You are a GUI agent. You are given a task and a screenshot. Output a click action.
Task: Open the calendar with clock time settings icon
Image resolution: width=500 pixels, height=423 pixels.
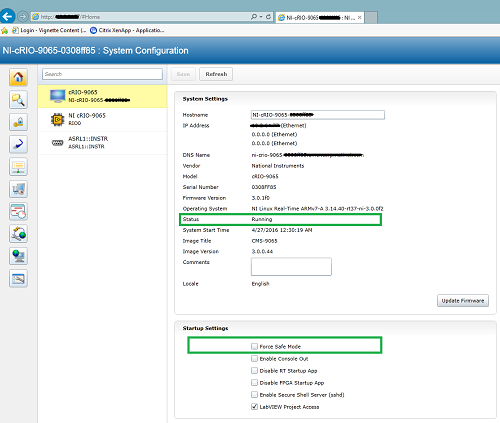tap(18, 211)
